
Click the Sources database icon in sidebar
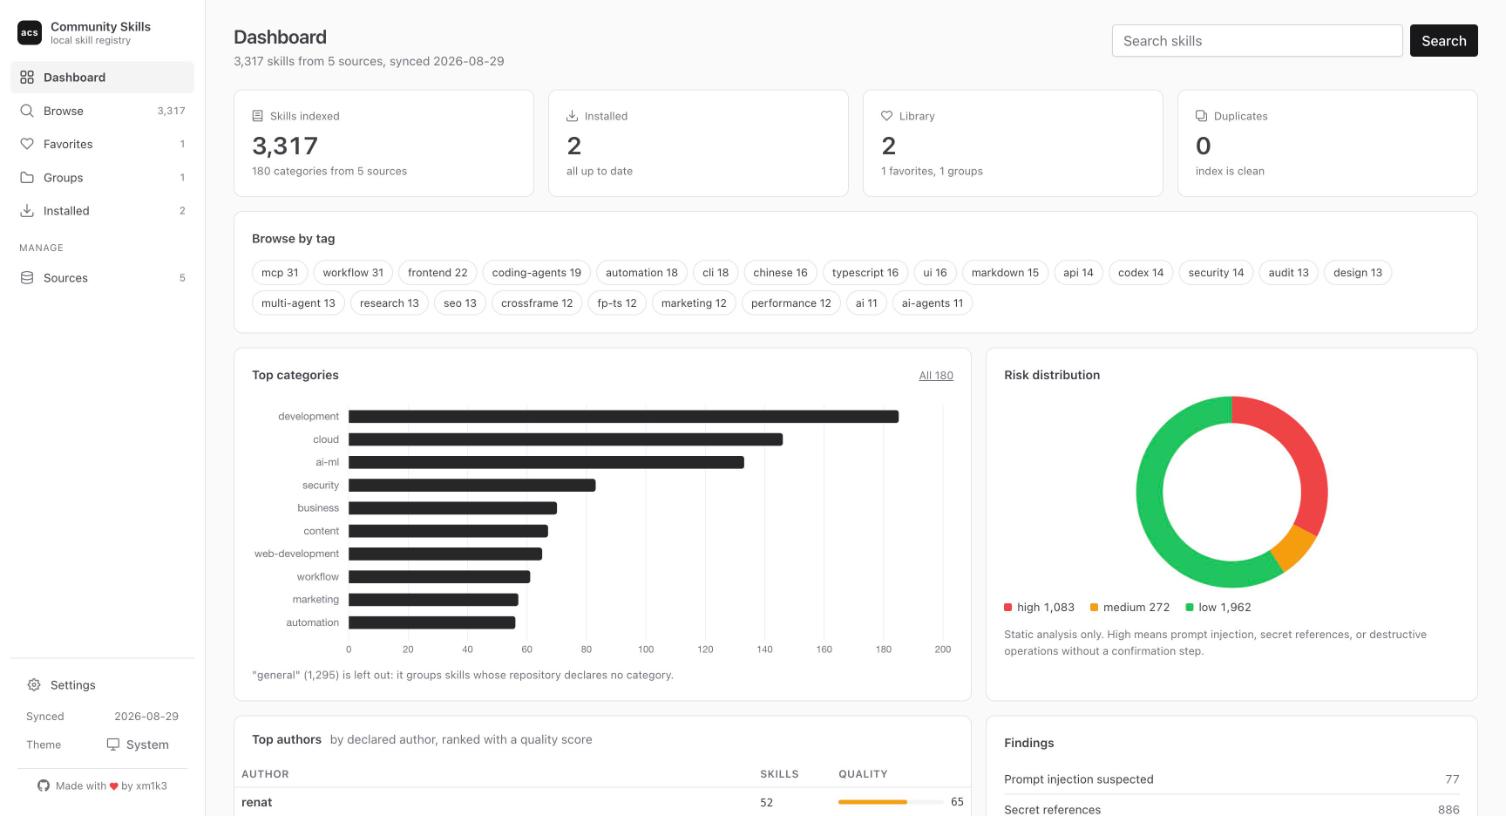click(27, 278)
